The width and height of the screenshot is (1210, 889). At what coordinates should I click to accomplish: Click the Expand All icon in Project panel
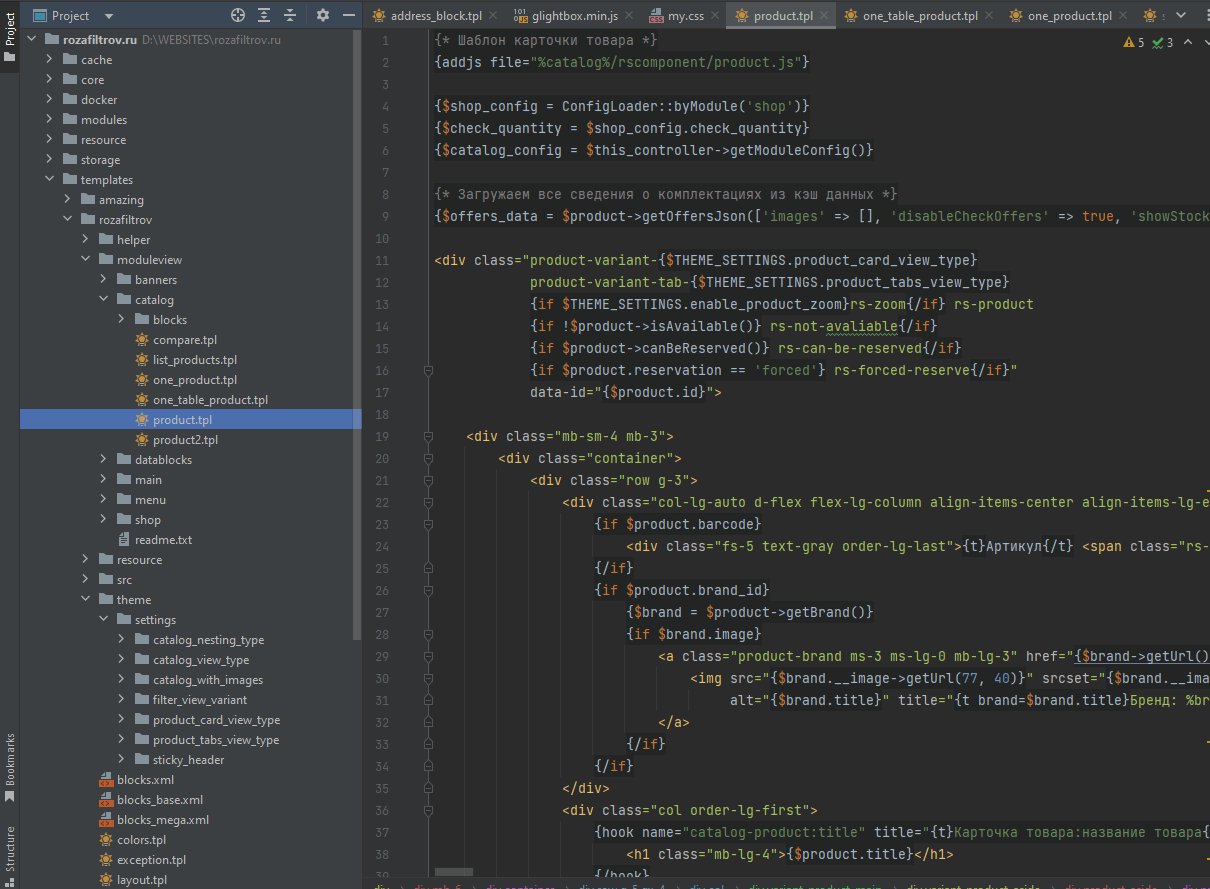(x=264, y=16)
